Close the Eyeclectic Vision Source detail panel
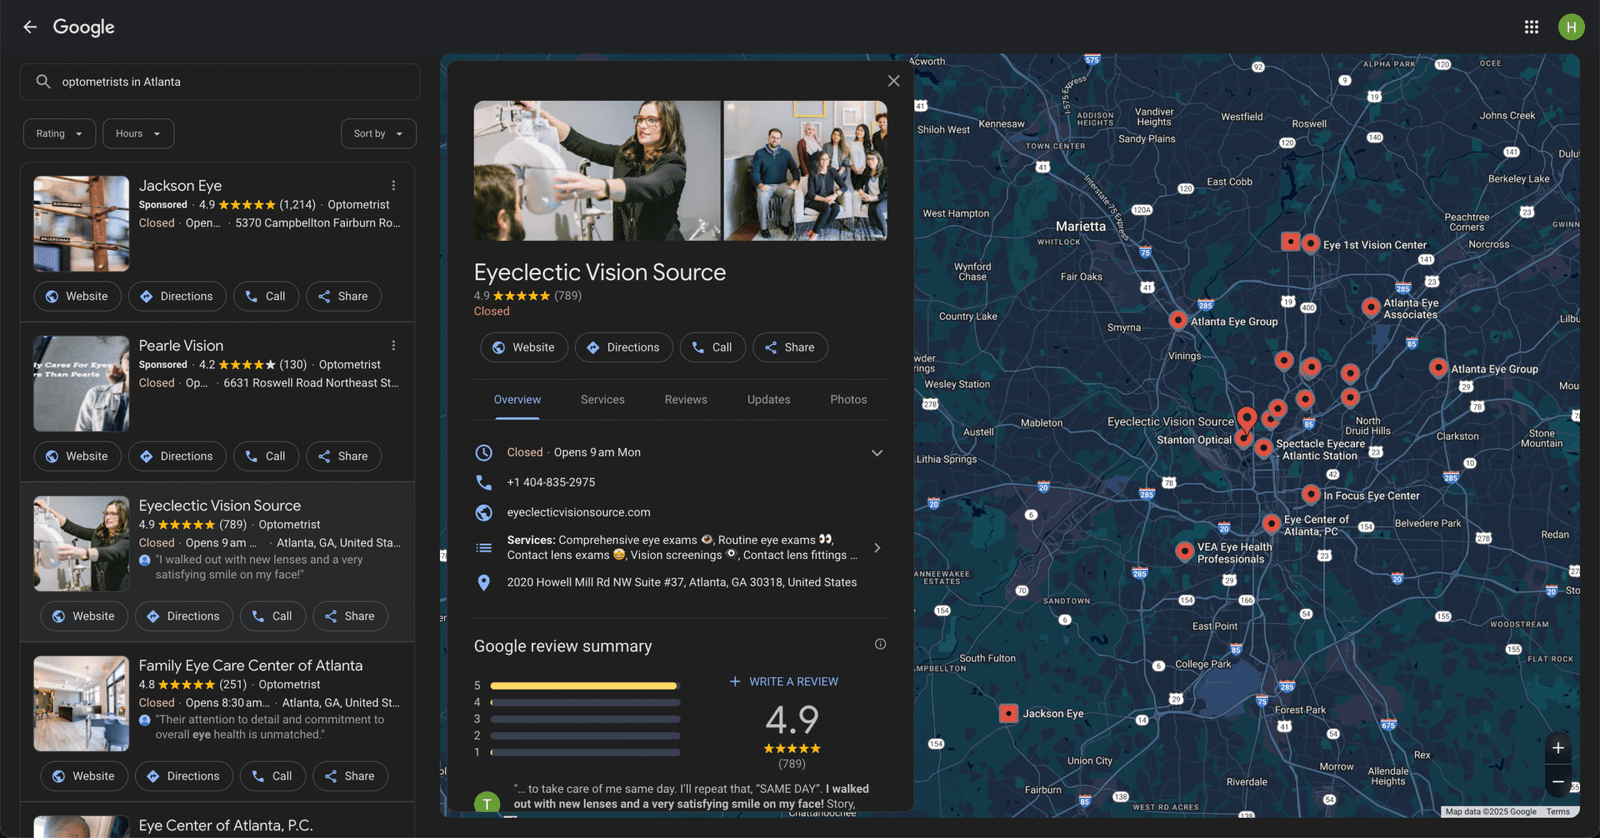Image resolution: width=1600 pixels, height=838 pixels. click(894, 81)
